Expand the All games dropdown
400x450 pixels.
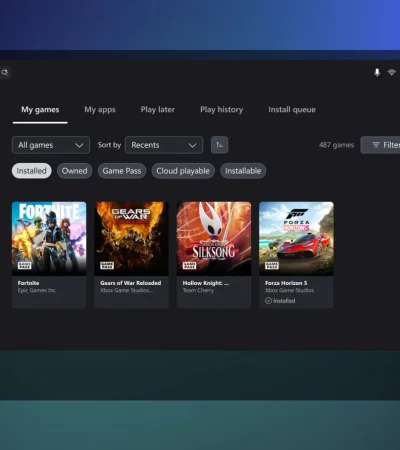[x=51, y=145]
